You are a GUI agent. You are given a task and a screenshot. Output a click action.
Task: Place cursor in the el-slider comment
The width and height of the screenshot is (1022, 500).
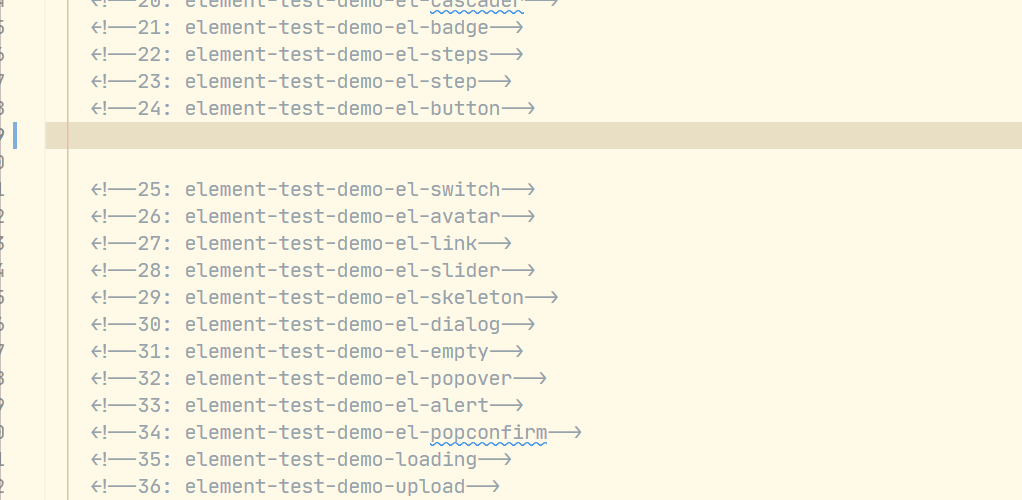point(312,270)
